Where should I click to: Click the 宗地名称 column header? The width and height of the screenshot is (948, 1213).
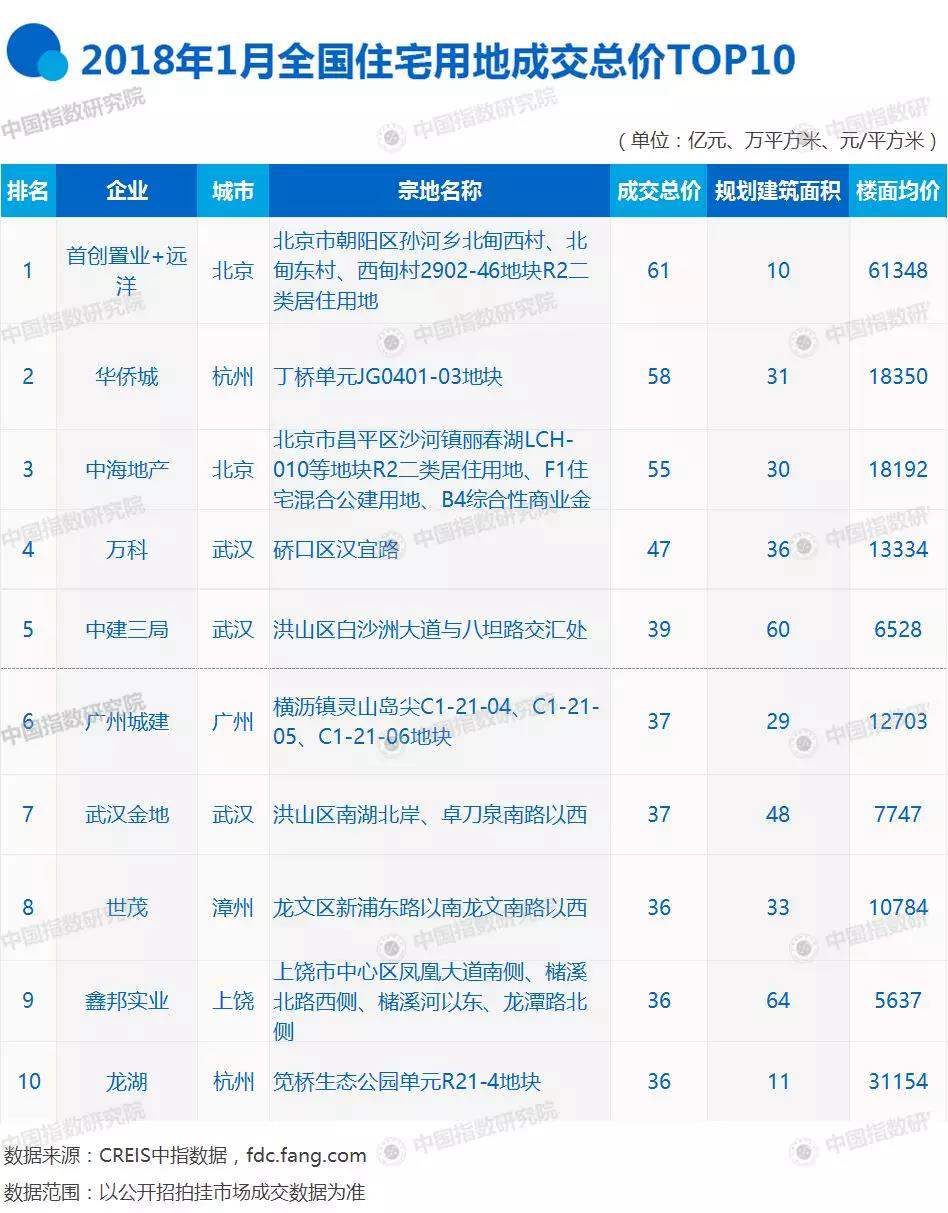tap(428, 190)
